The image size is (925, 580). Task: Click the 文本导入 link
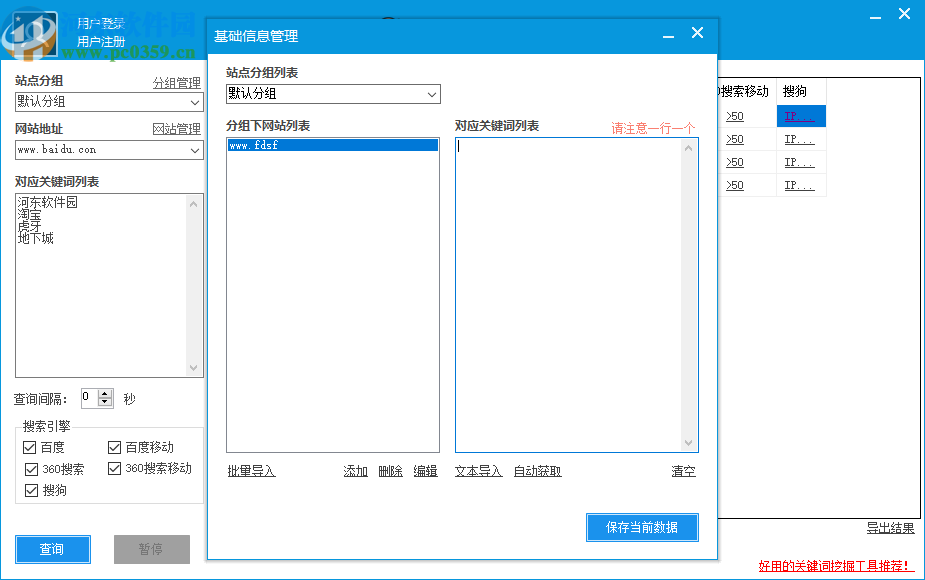[478, 471]
